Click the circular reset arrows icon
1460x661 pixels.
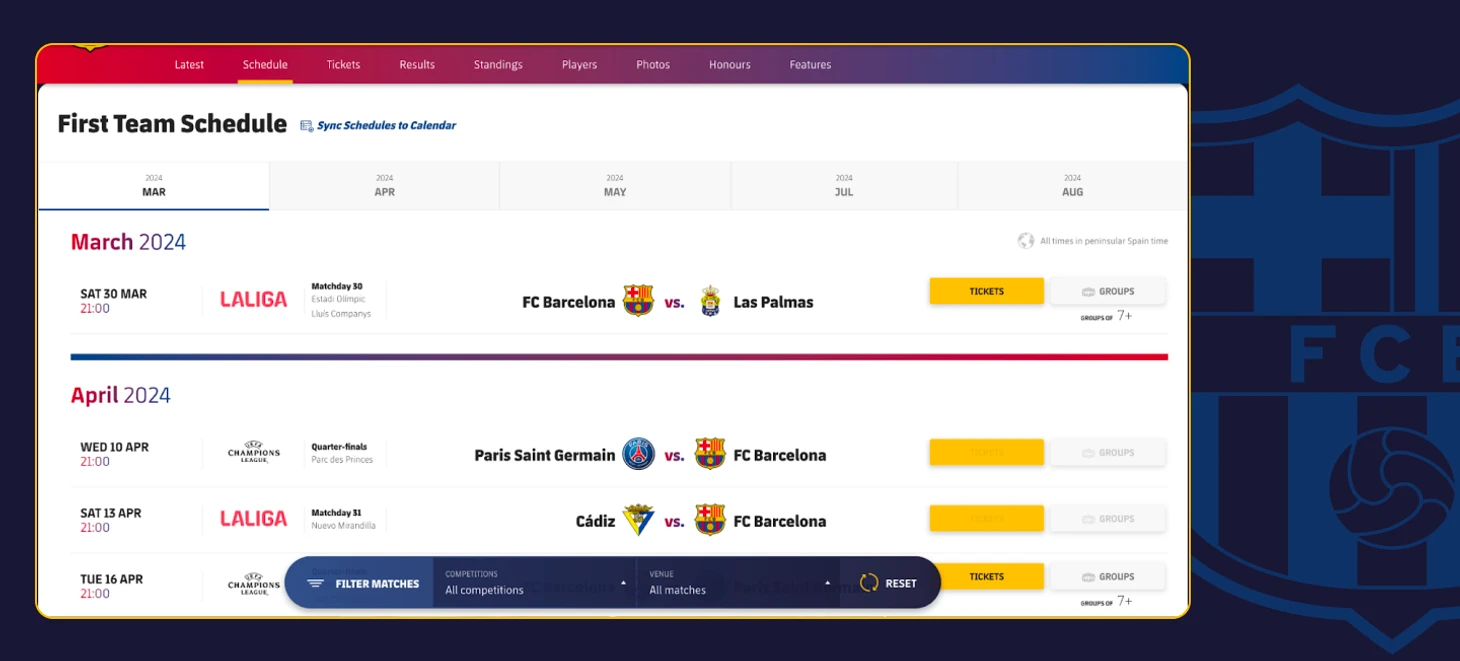[869, 583]
